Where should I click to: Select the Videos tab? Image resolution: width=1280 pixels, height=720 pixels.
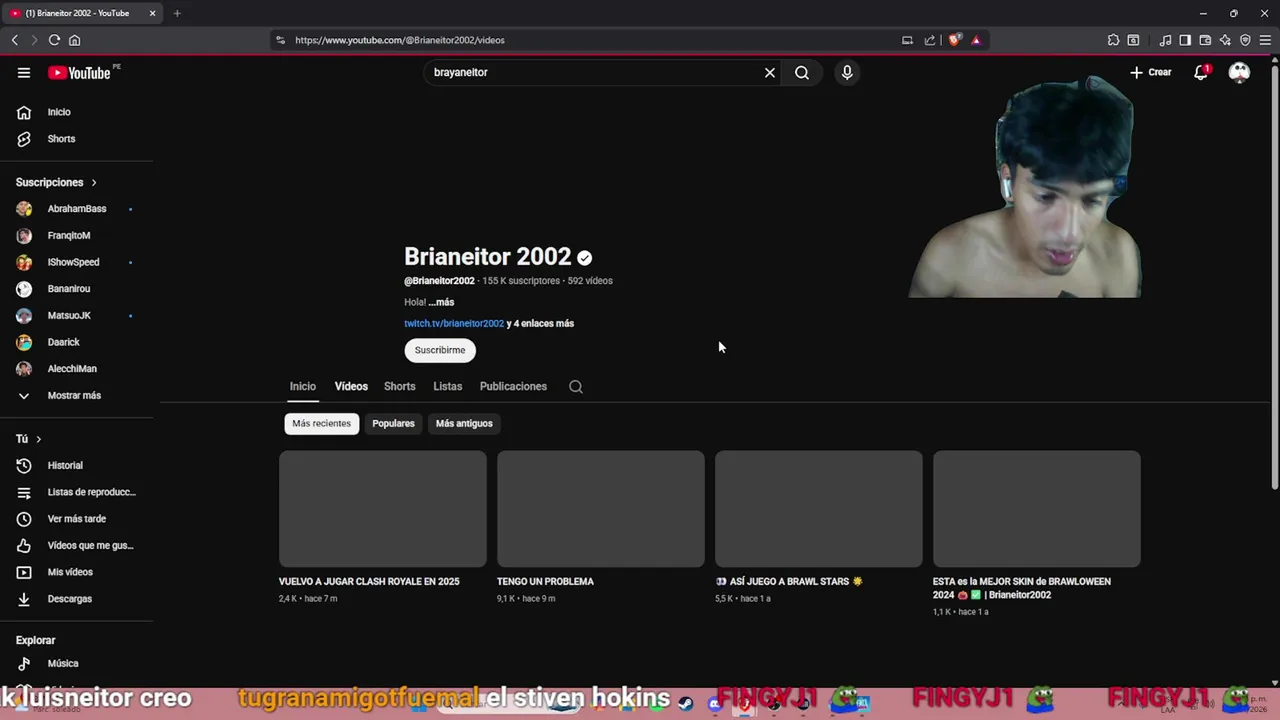(351, 386)
